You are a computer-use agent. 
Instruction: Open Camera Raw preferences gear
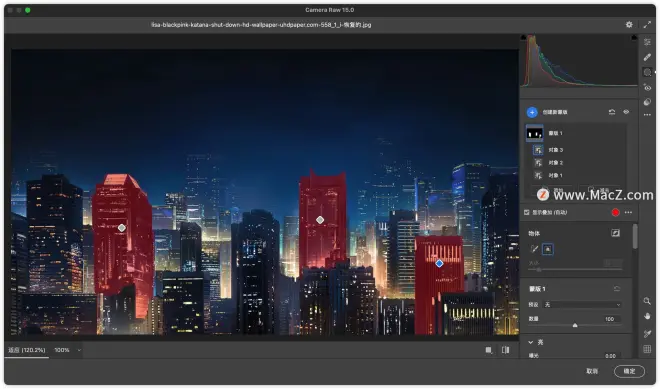coord(629,25)
